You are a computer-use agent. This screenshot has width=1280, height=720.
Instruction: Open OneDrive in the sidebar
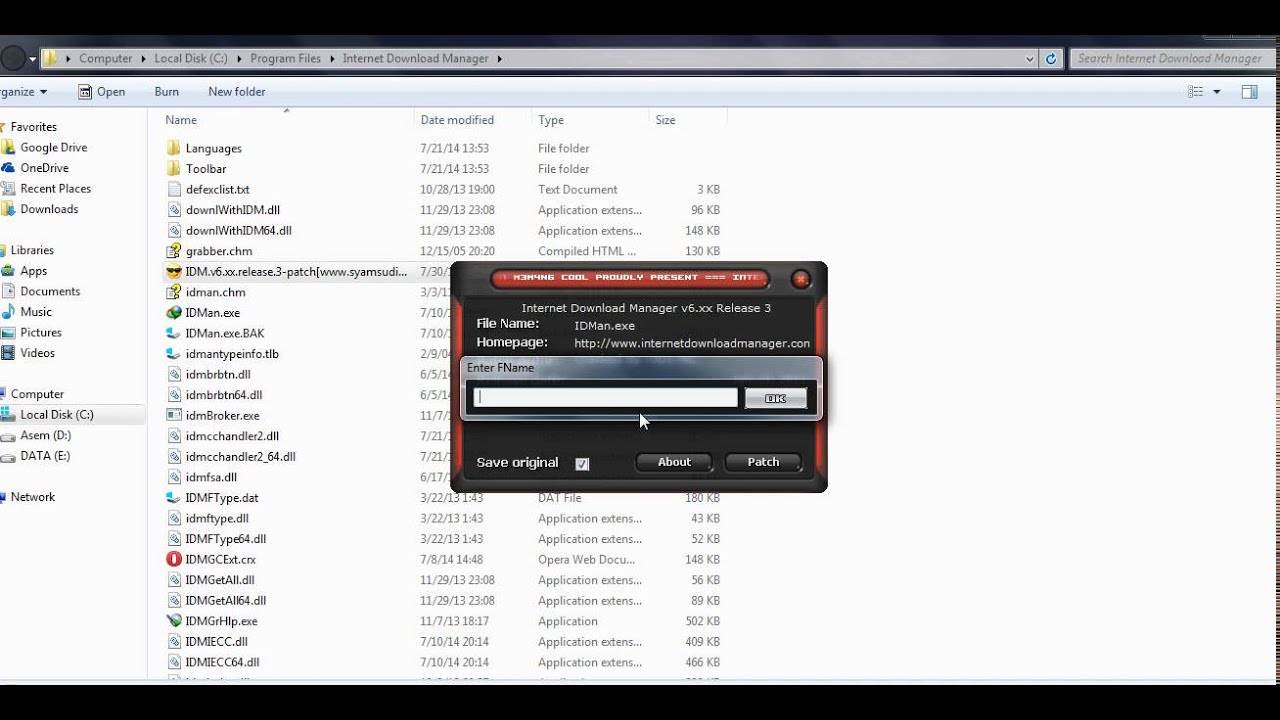click(45, 168)
